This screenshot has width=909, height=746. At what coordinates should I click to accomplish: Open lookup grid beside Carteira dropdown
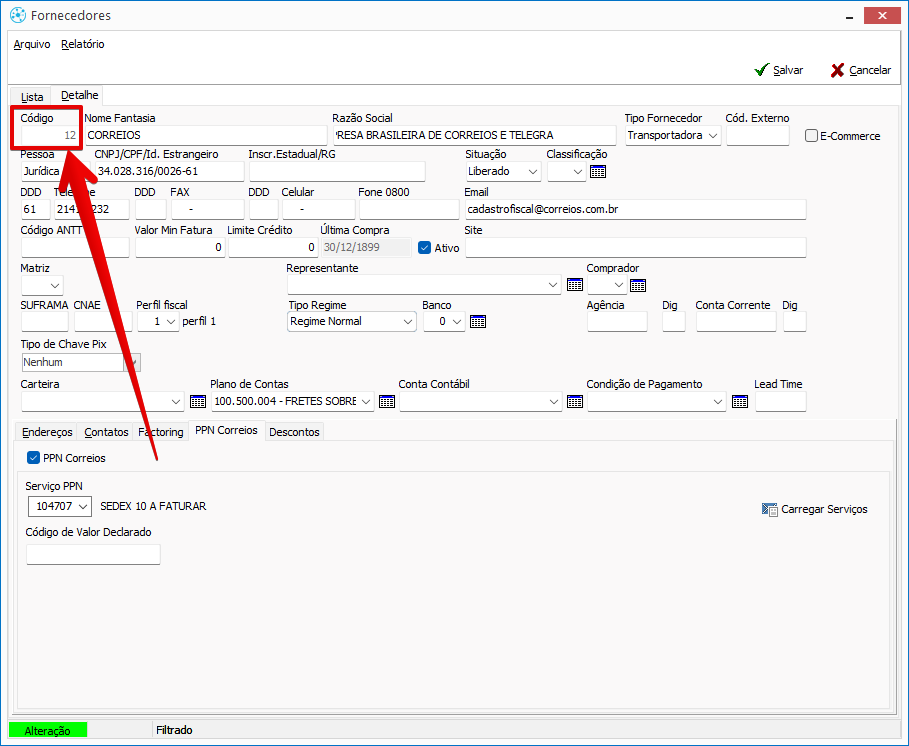198,402
